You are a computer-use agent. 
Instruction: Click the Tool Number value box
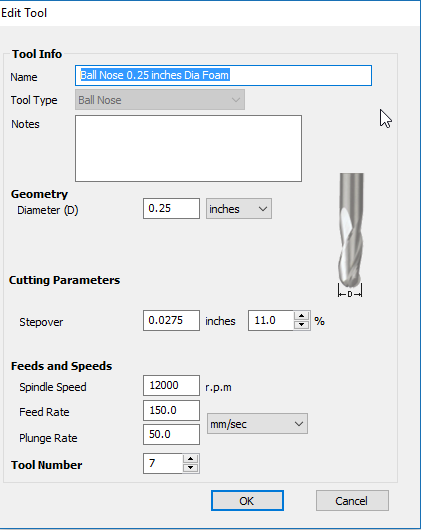(163, 463)
